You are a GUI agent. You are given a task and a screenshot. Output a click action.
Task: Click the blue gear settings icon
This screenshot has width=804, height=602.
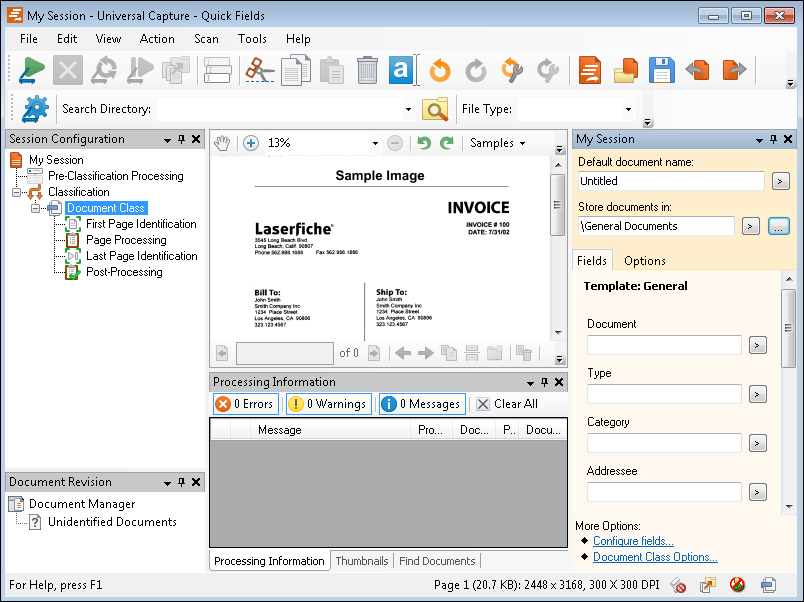click(35, 109)
